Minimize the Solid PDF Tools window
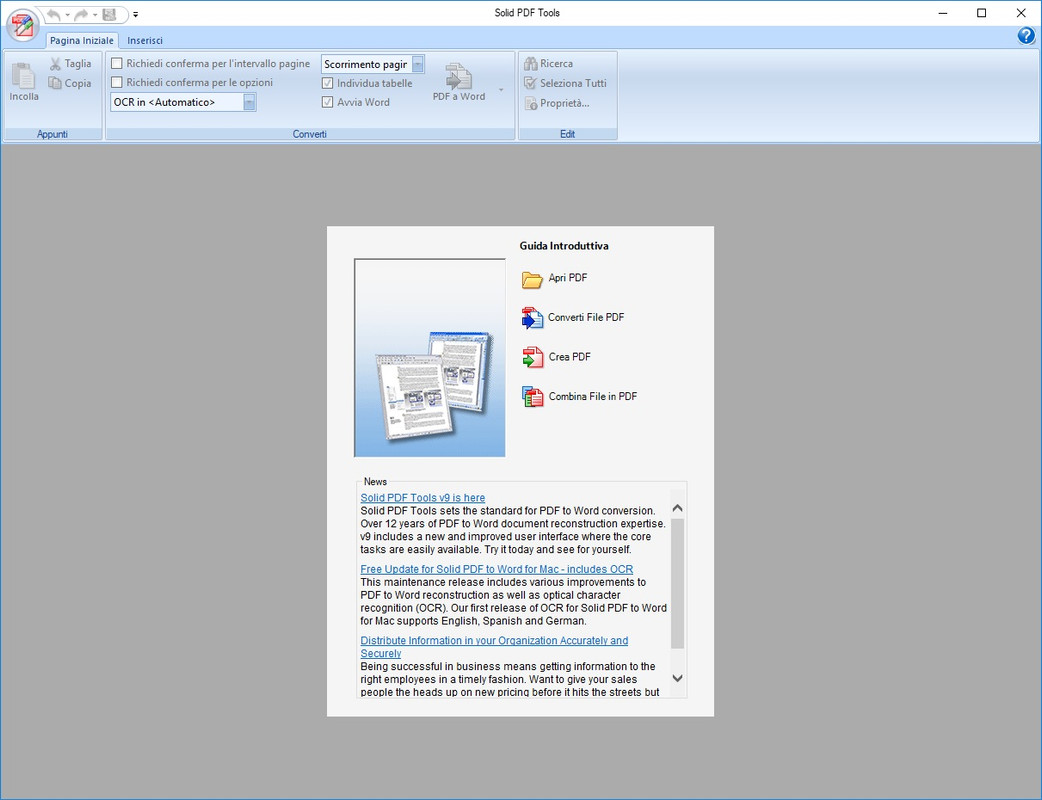Image resolution: width=1042 pixels, height=800 pixels. click(x=942, y=13)
